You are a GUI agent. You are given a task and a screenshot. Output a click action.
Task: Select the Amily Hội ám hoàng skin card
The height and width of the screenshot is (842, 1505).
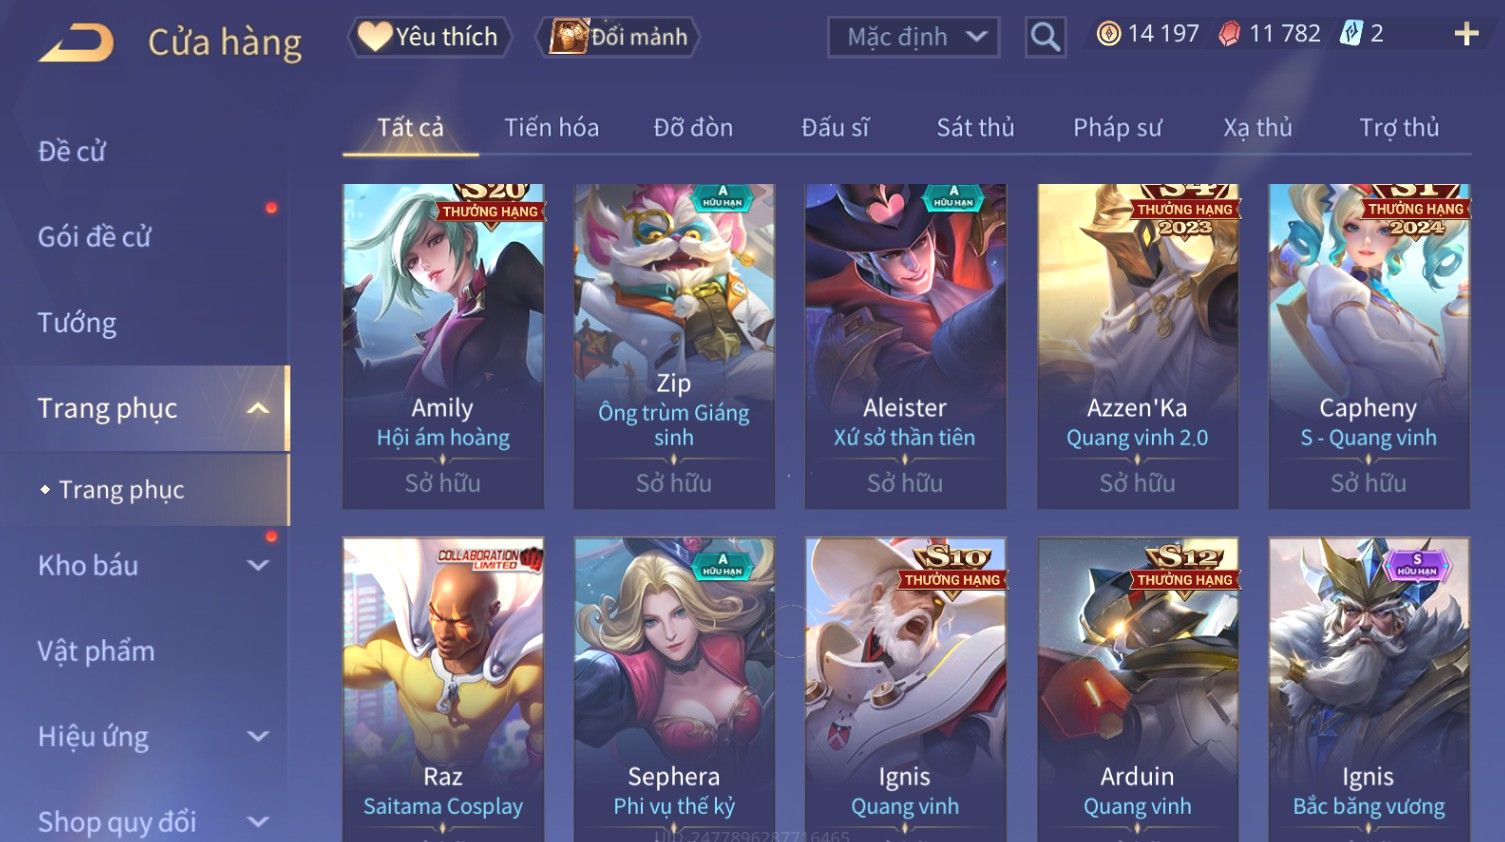pos(443,346)
